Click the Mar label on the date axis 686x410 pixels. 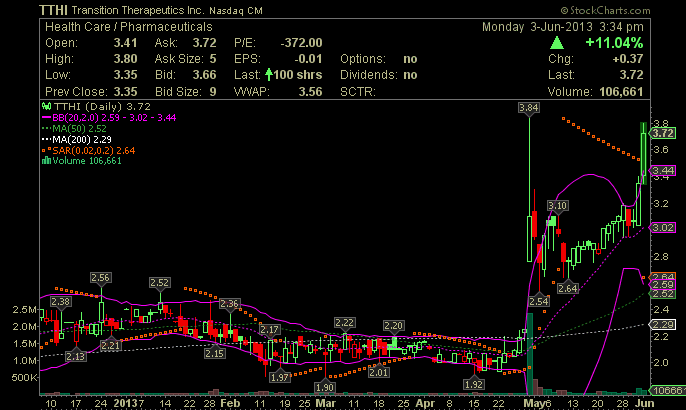pyautogui.click(x=326, y=403)
